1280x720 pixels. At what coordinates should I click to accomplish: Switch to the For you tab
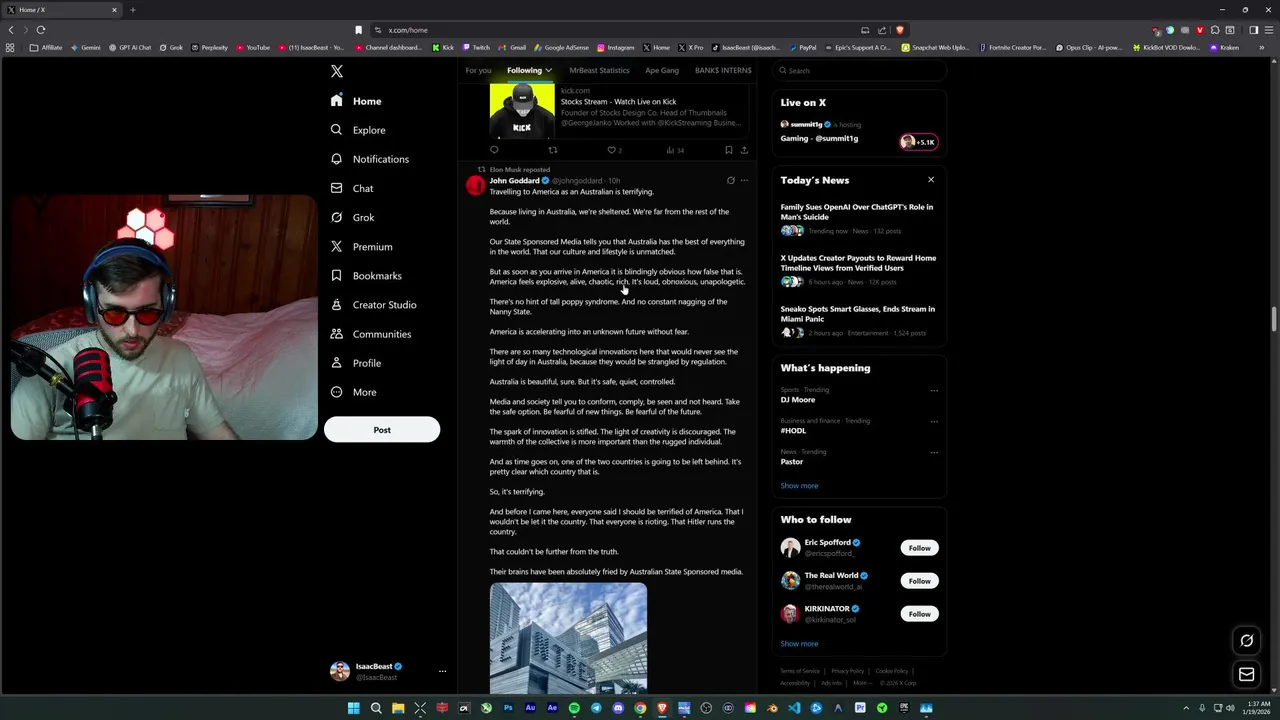[478, 71]
